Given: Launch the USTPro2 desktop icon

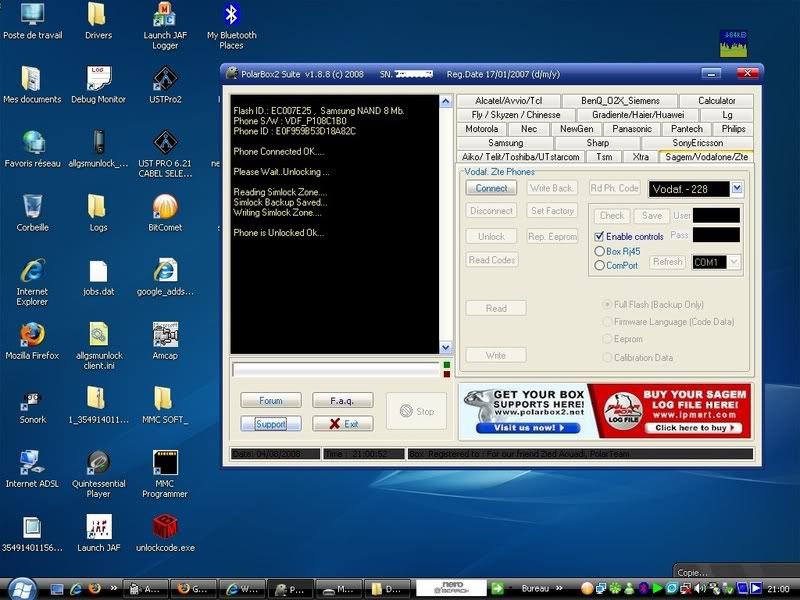Looking at the screenshot, I should point(165,84).
